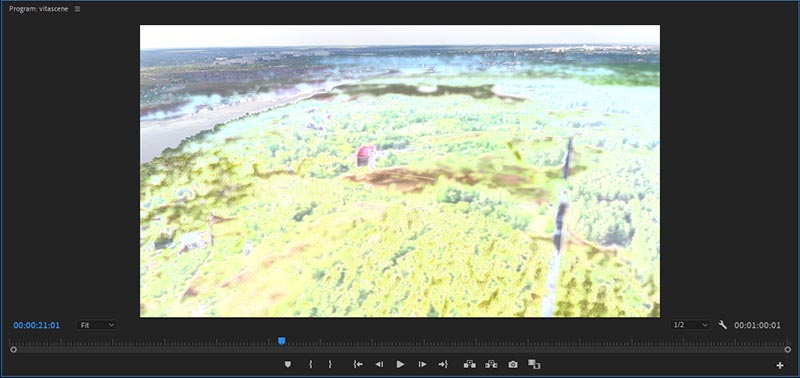The image size is (800, 378).
Task: Click the Program: vitascene panel tab
Action: (38, 9)
